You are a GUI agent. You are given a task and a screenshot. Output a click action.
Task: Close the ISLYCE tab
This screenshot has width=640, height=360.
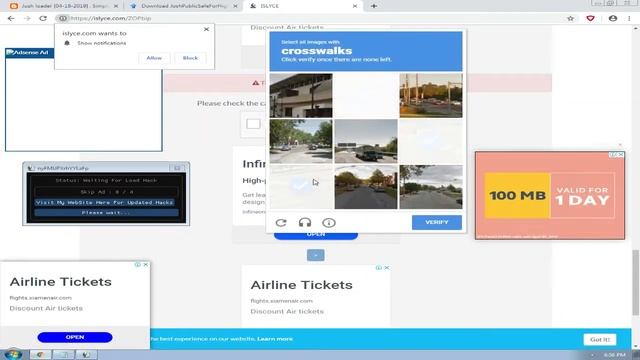355,6
